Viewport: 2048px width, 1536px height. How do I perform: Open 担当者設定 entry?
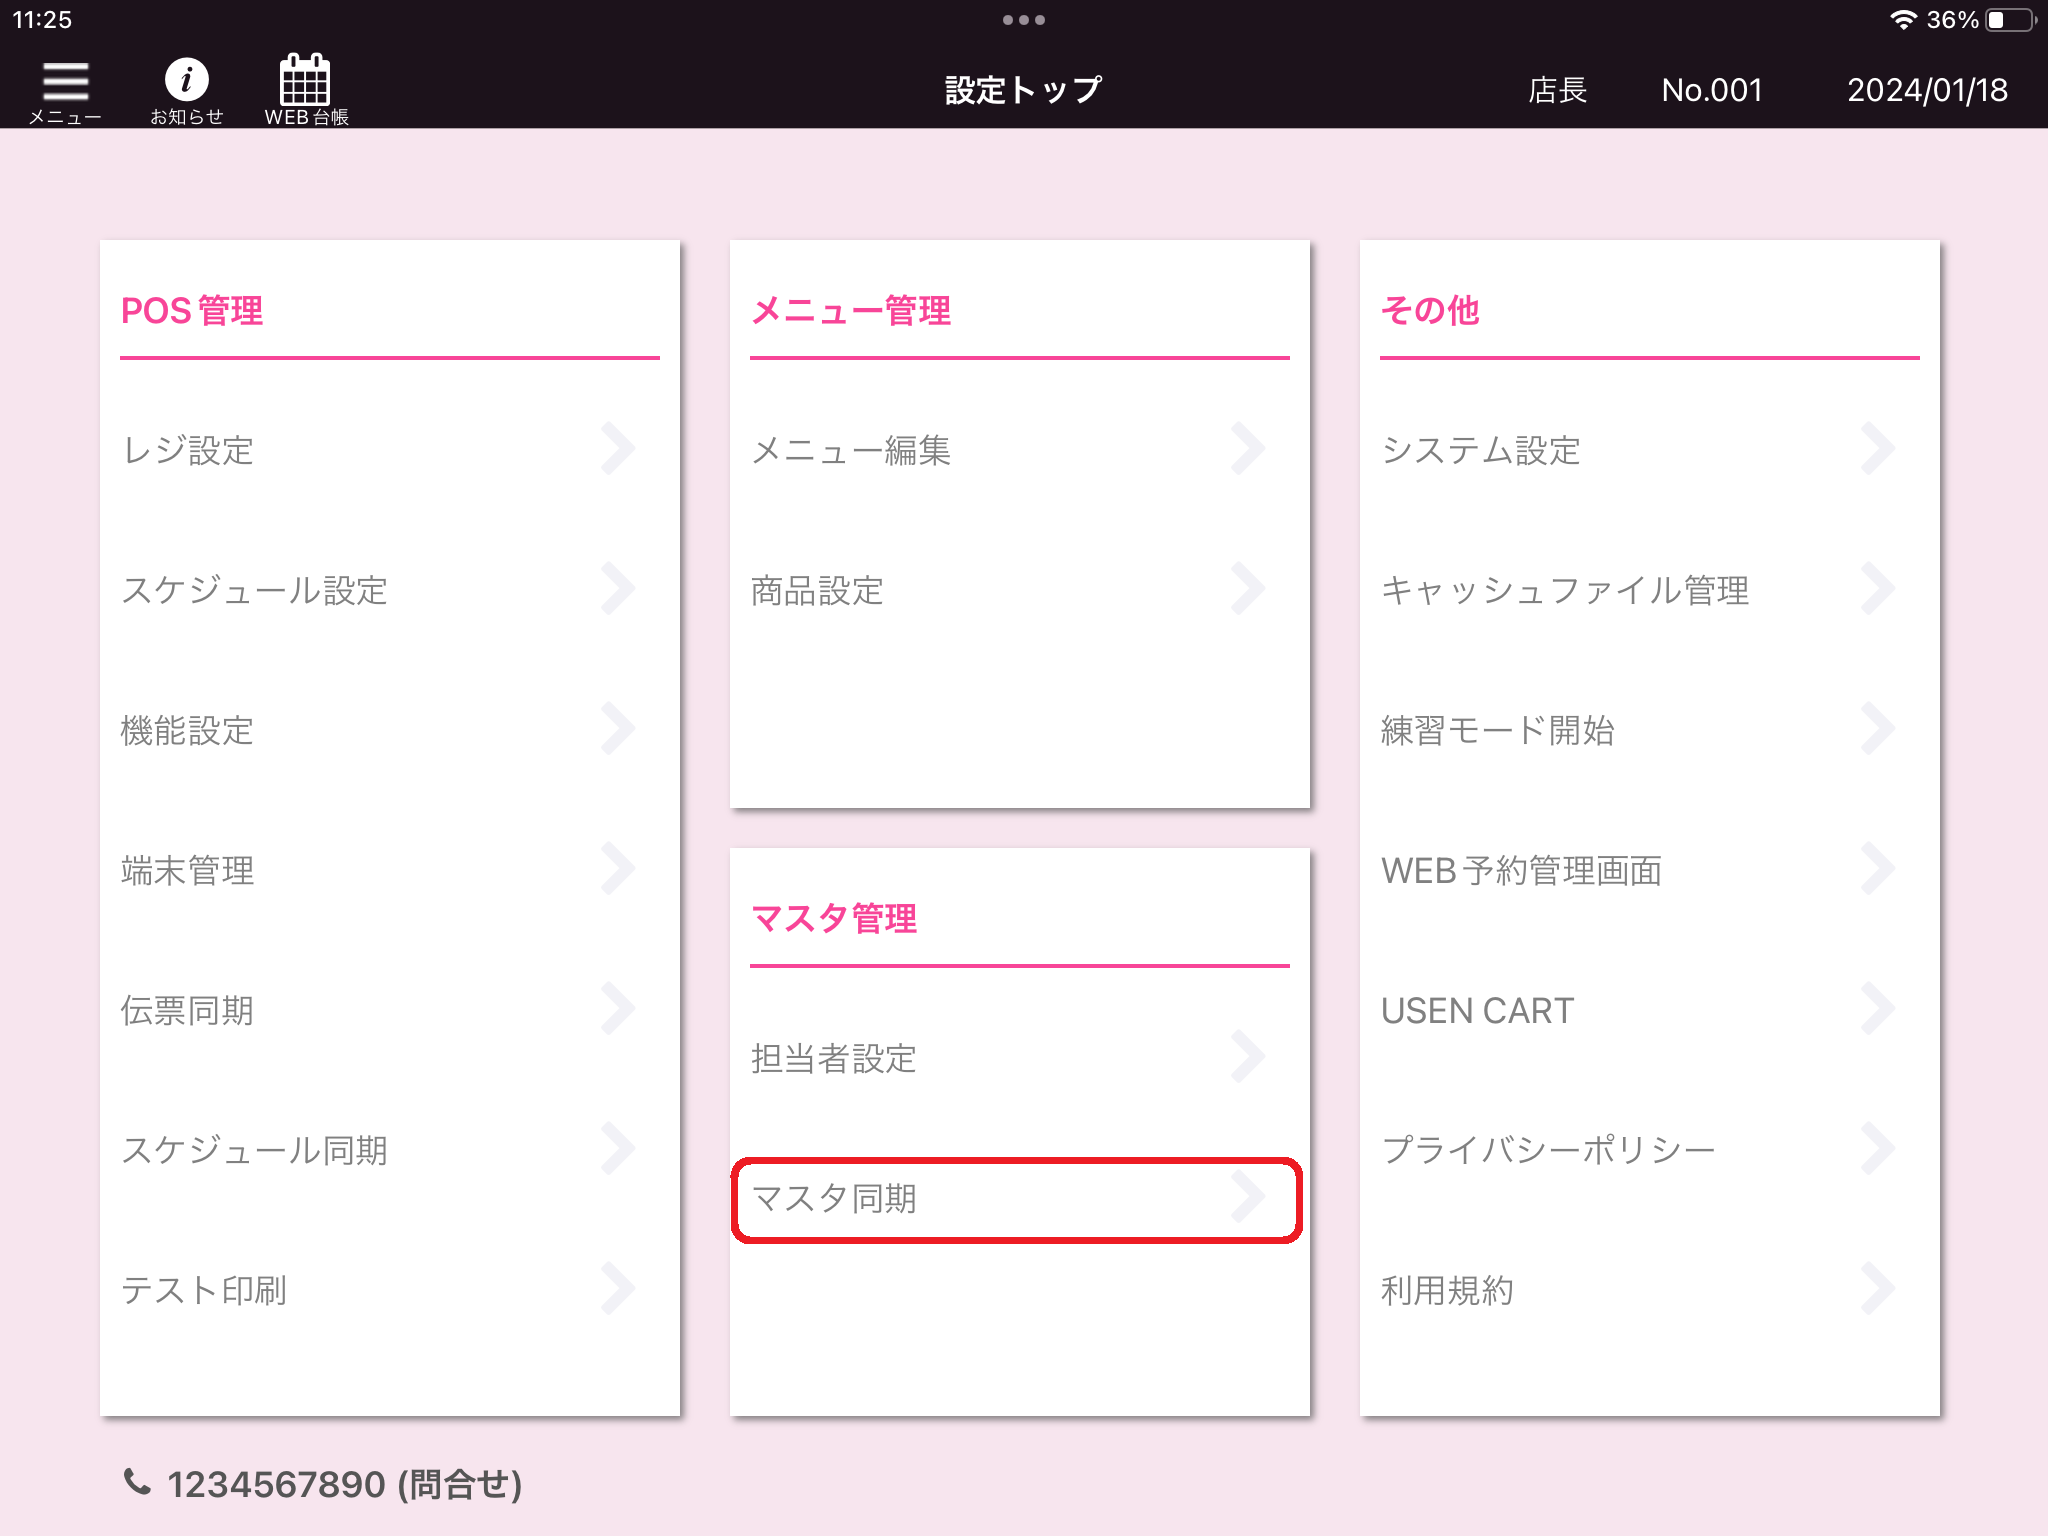click(x=833, y=1058)
